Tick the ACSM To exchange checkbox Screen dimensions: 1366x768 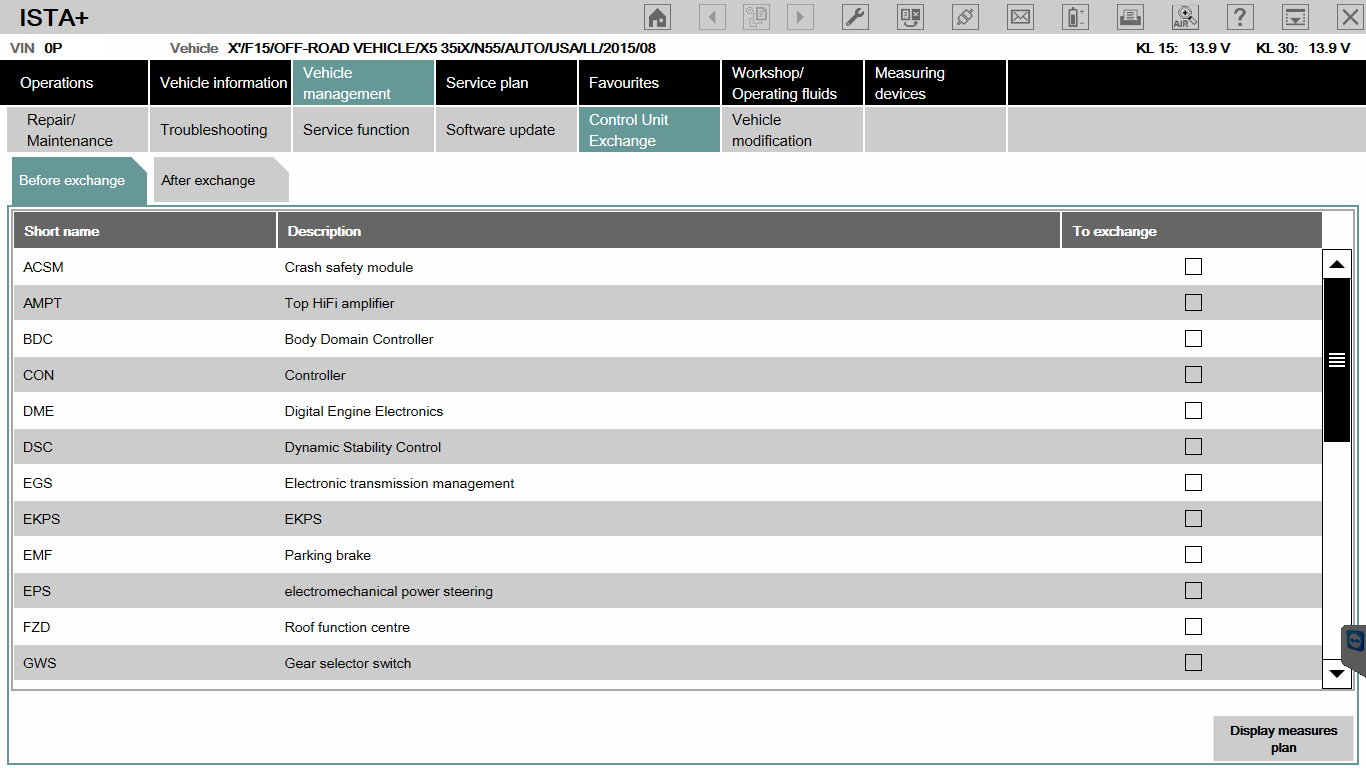pos(1193,267)
